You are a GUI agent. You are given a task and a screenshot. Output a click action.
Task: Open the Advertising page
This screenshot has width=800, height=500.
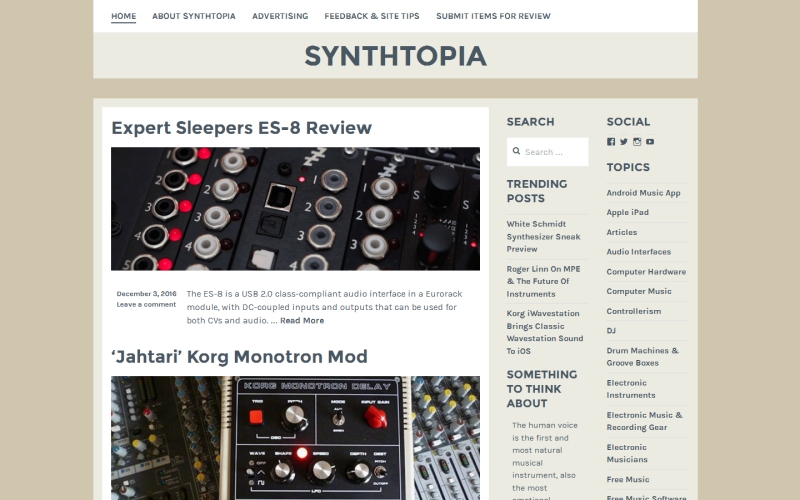click(280, 16)
